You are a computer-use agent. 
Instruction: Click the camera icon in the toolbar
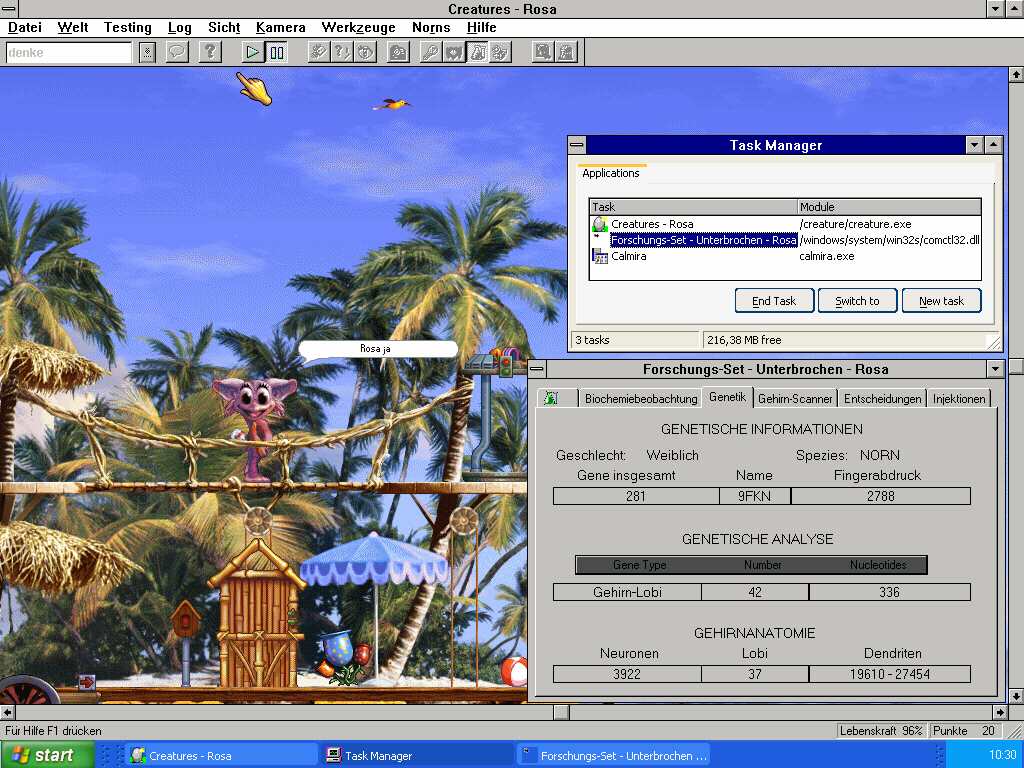coord(398,52)
